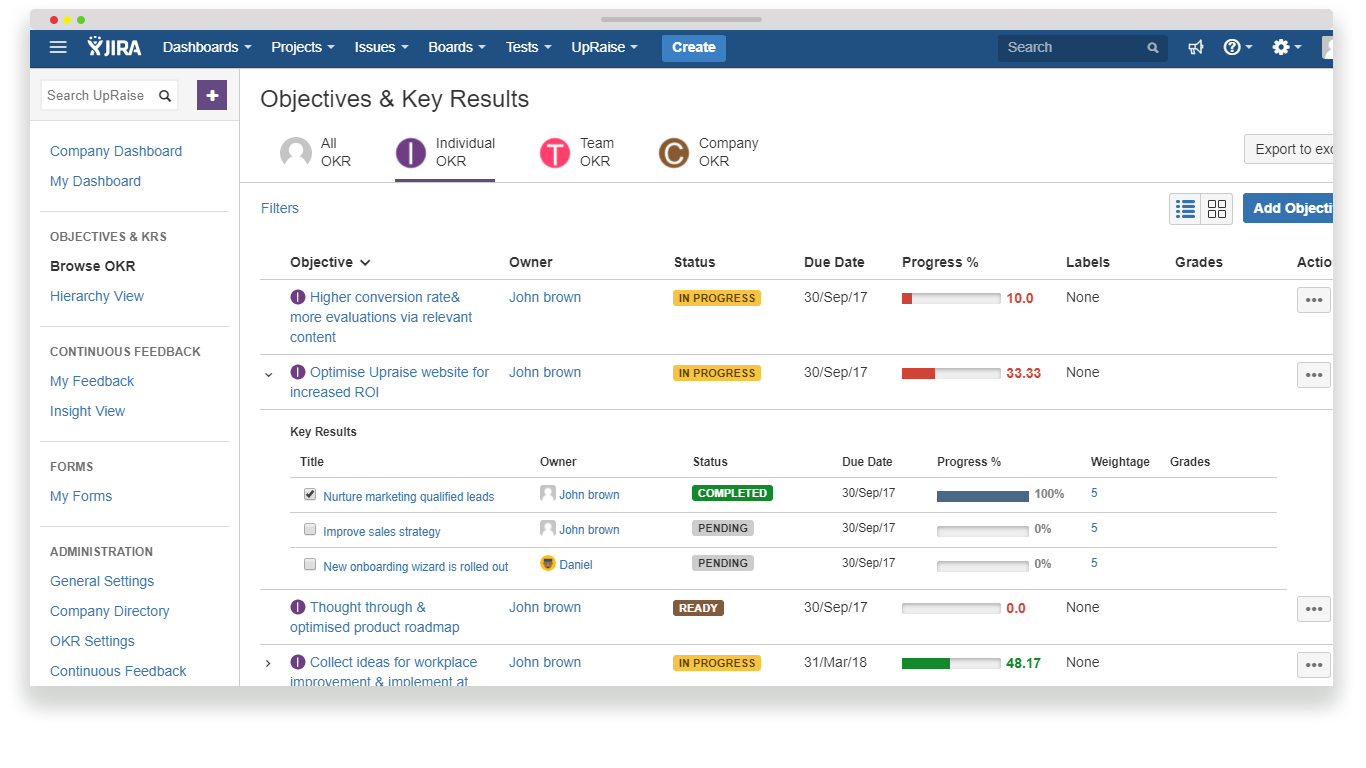Viewport: 1366px width, 768px height.
Task: Open the actions menu for Optimise Upraise website objective
Action: click(1313, 374)
